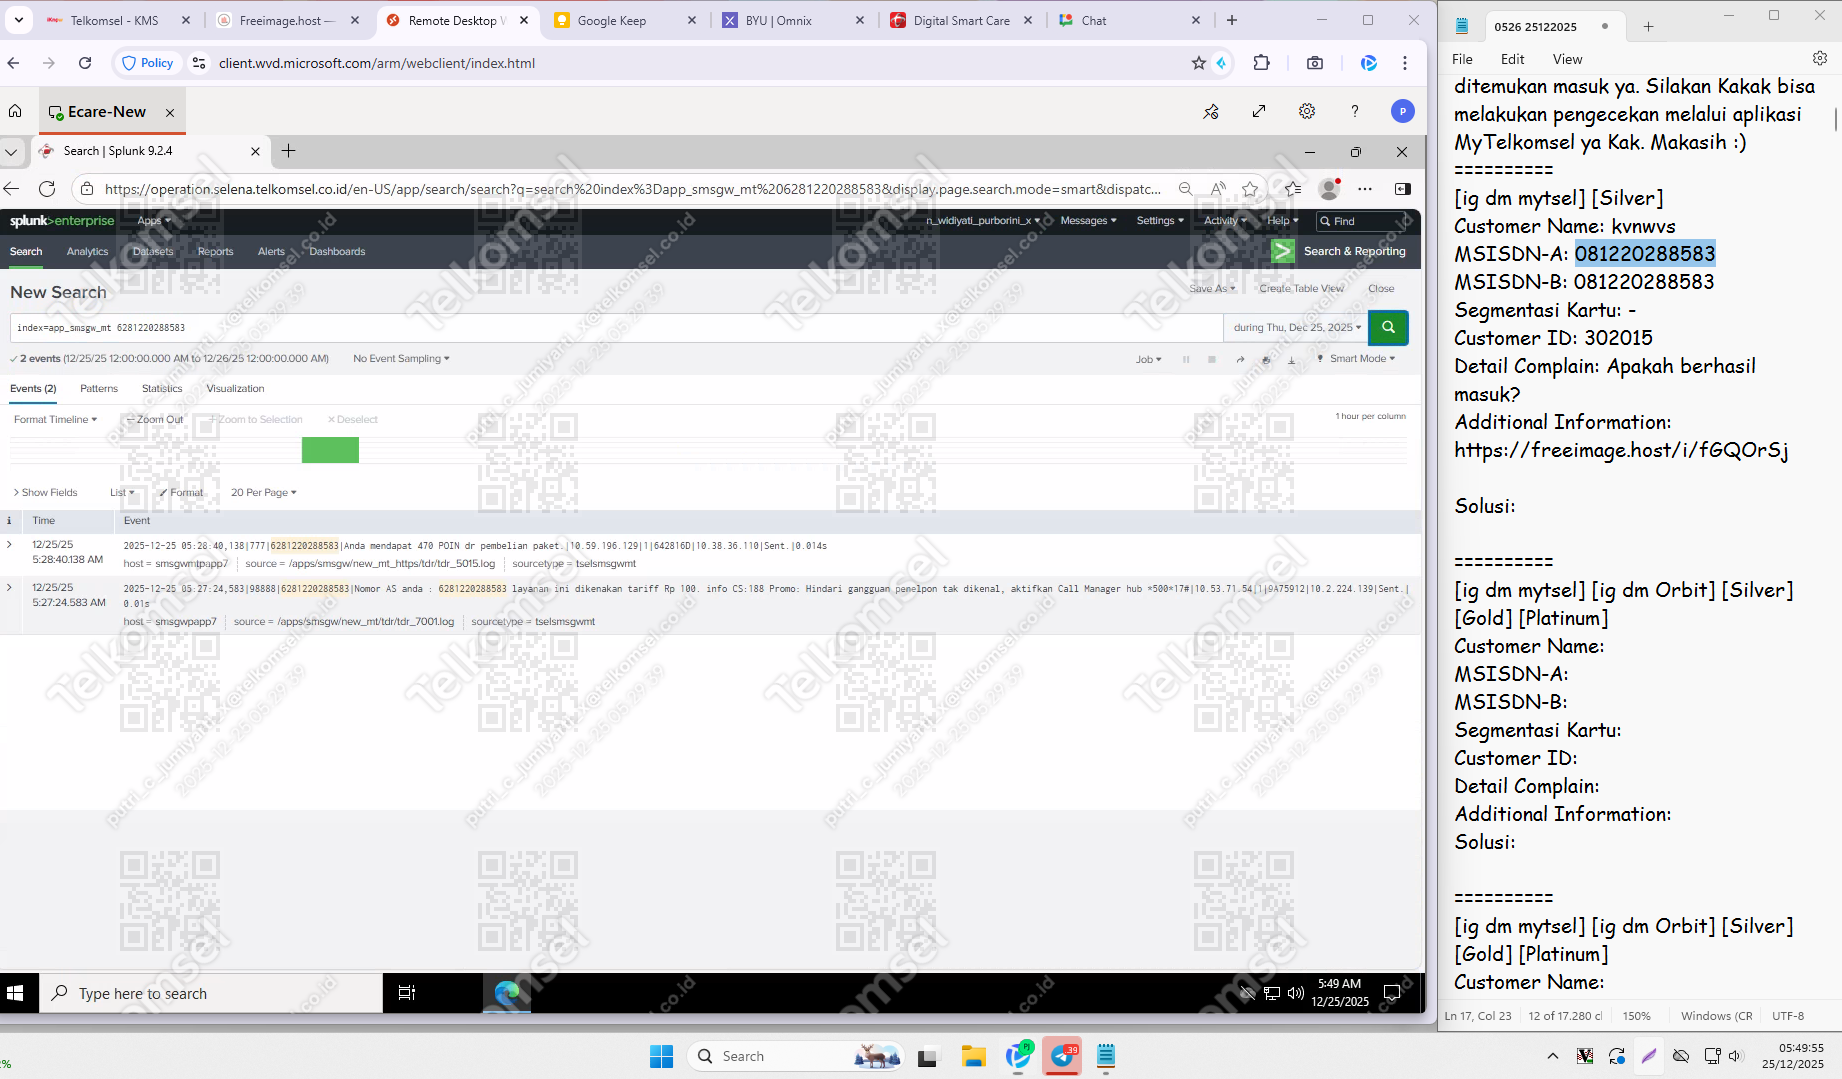Screen dimensions: 1842x1079
Task: Click zoom out magnifier in remote Edge address bar
Action: click(x=1185, y=189)
